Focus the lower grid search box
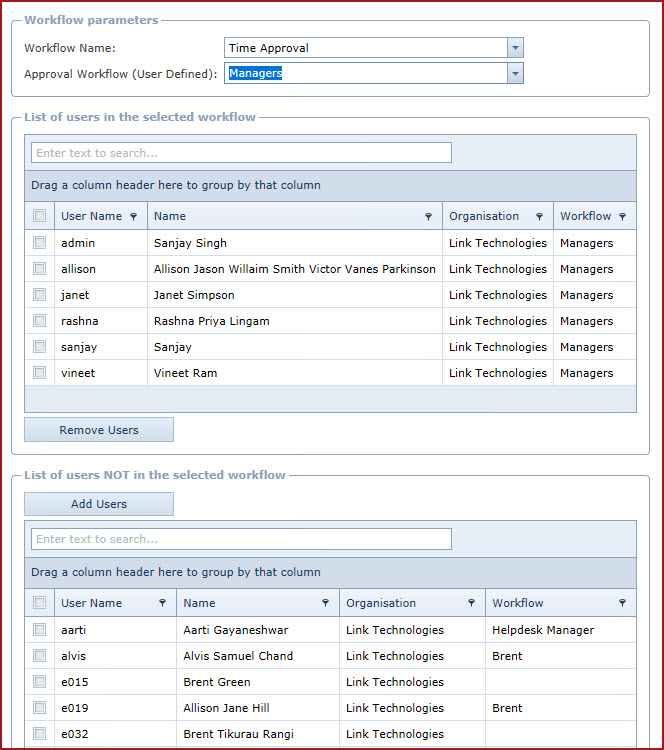 (241, 539)
